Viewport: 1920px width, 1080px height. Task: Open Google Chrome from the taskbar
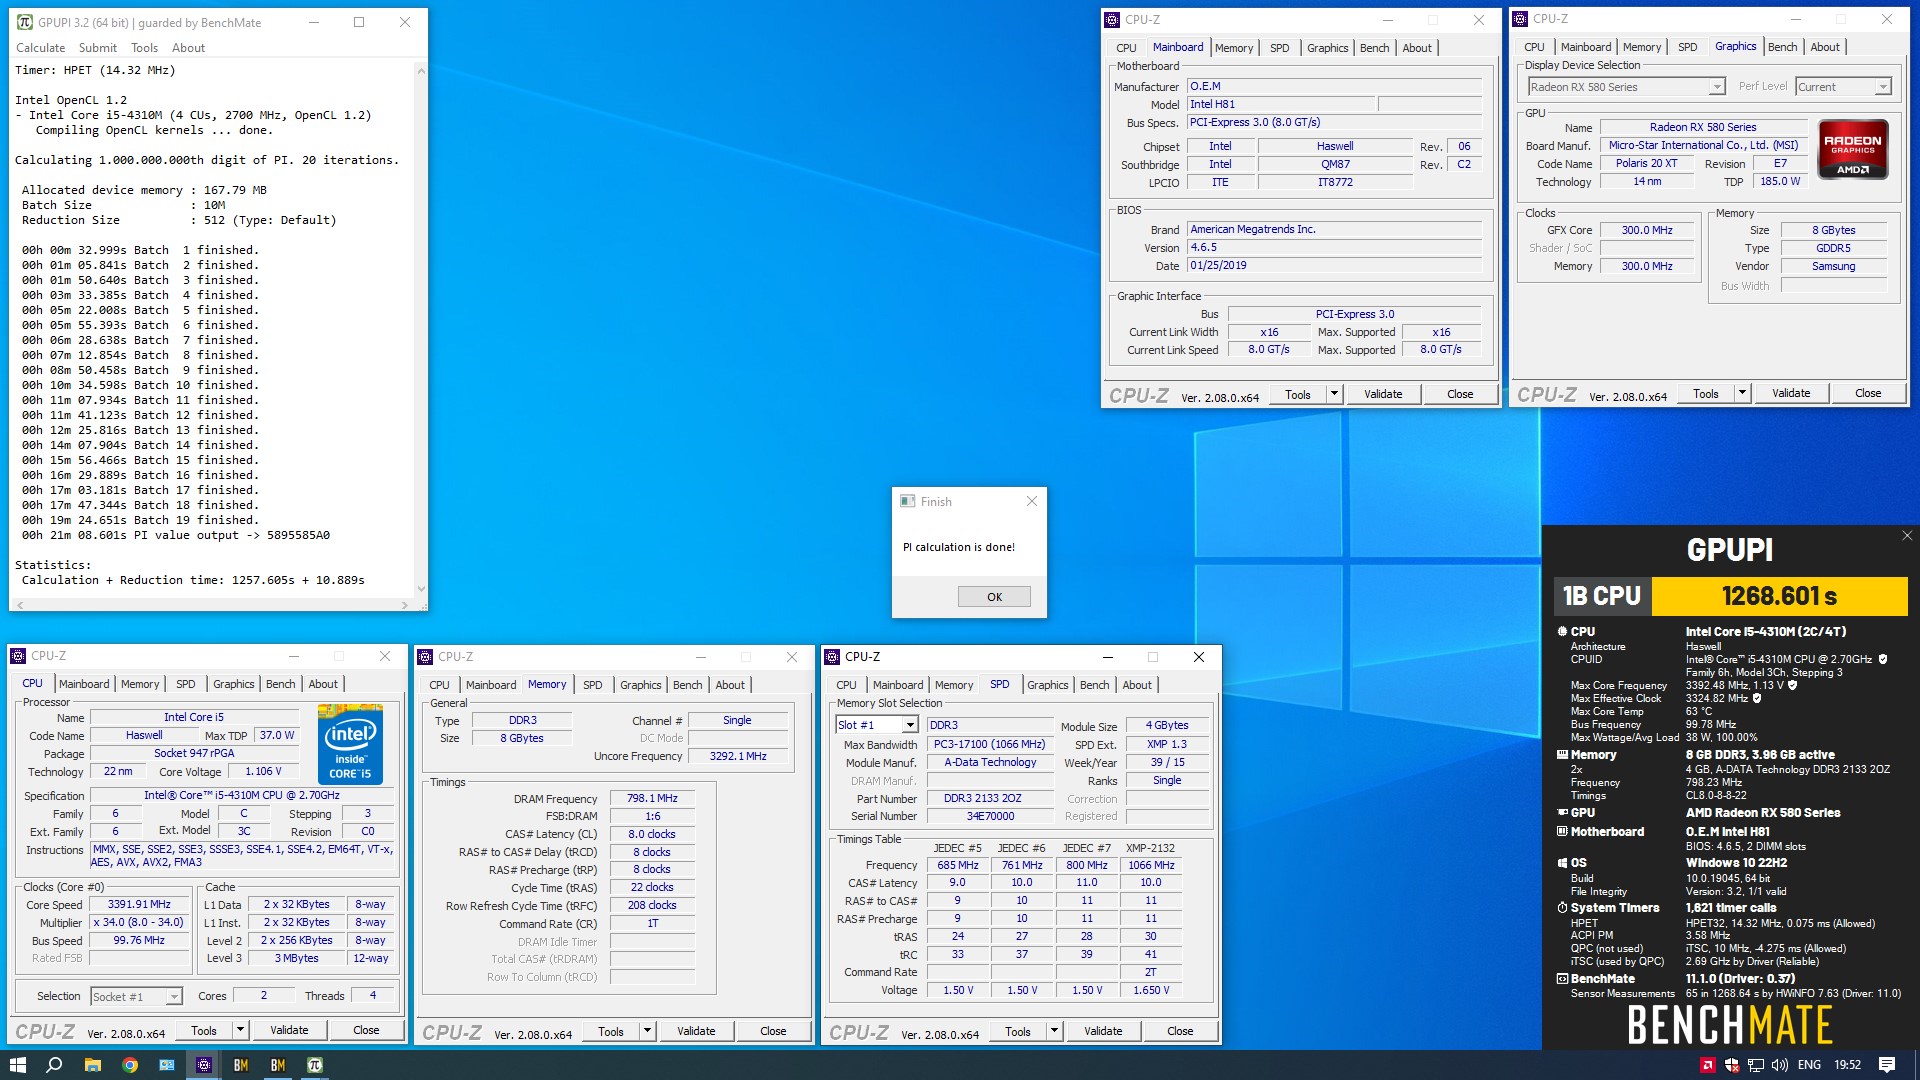pyautogui.click(x=129, y=1065)
